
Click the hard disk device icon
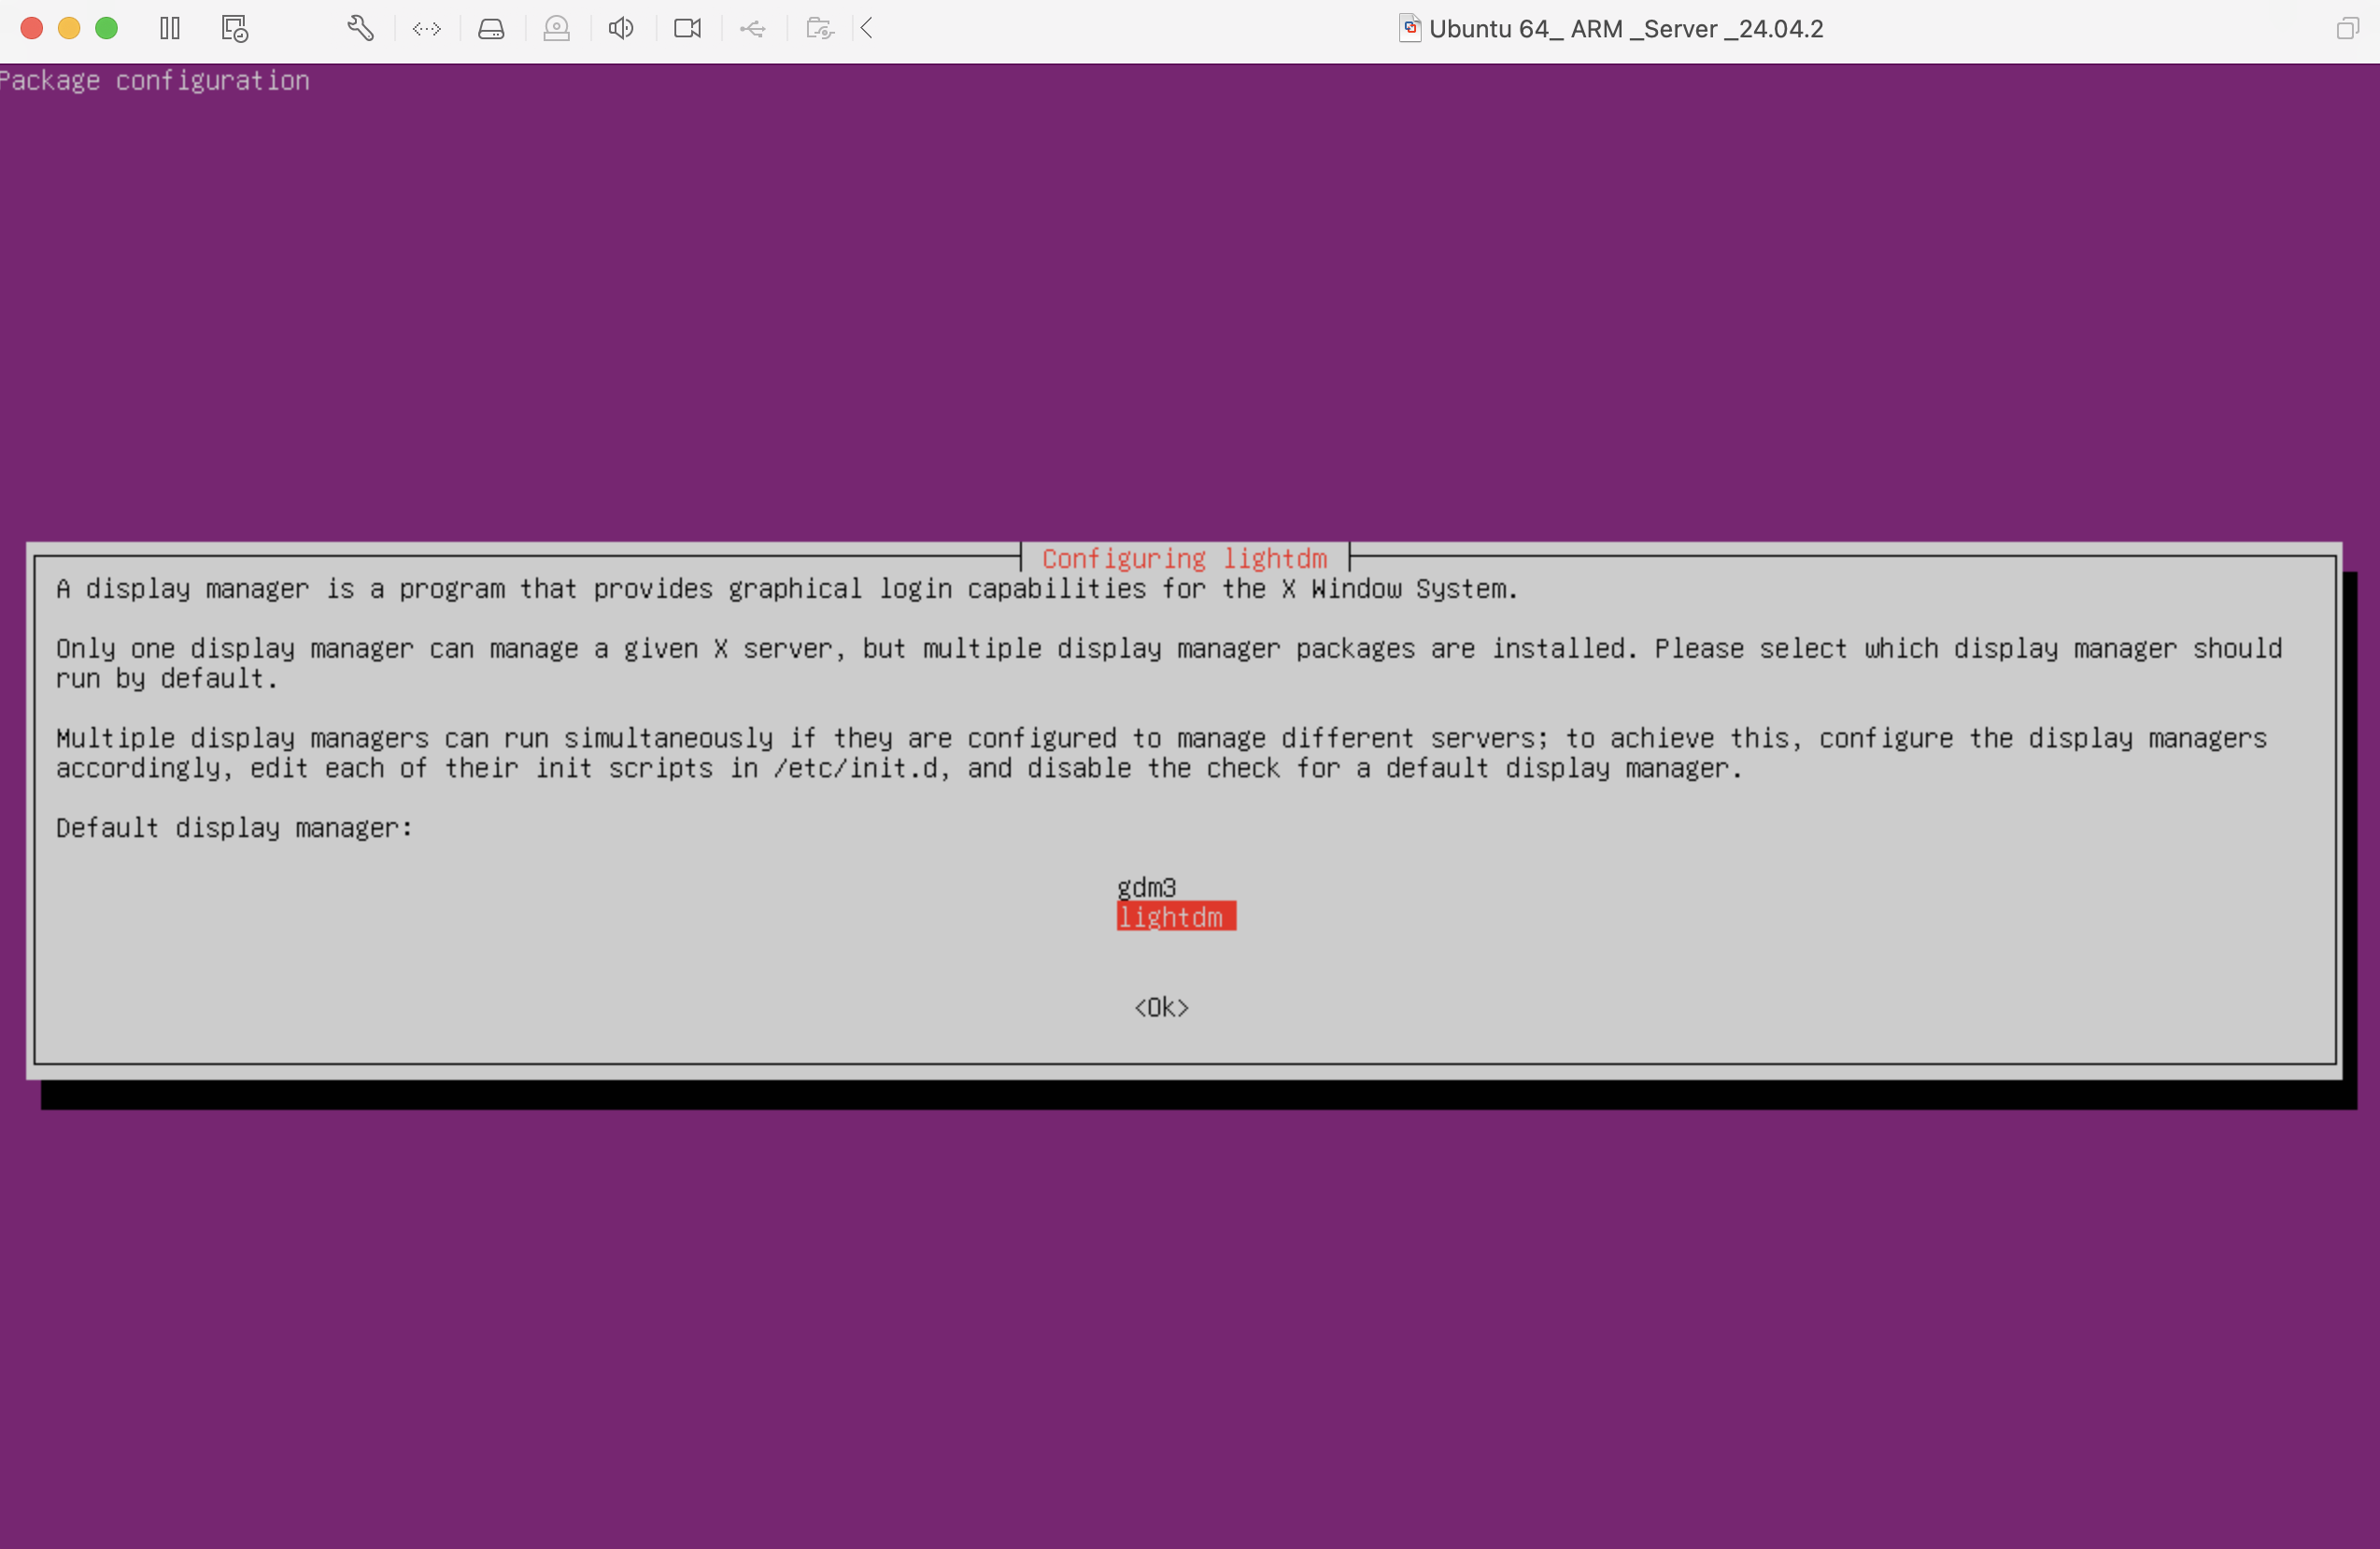[x=491, y=29]
